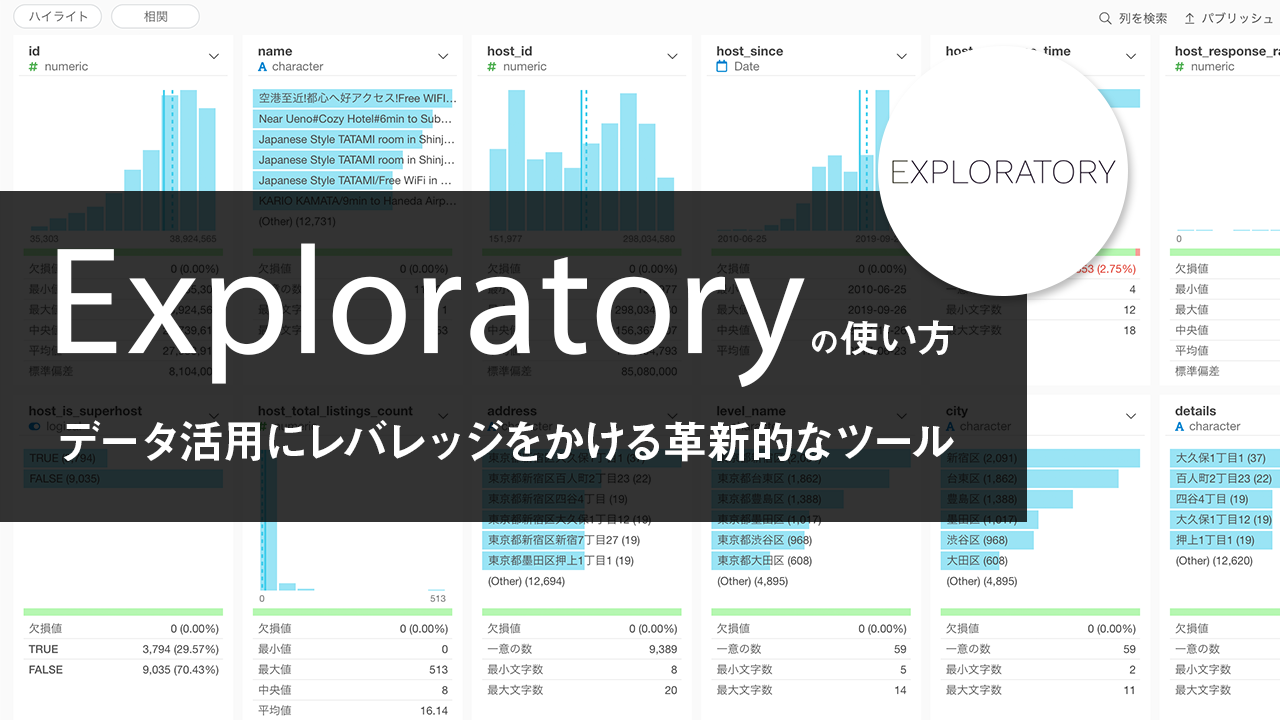Click the details column header name

point(1196,411)
